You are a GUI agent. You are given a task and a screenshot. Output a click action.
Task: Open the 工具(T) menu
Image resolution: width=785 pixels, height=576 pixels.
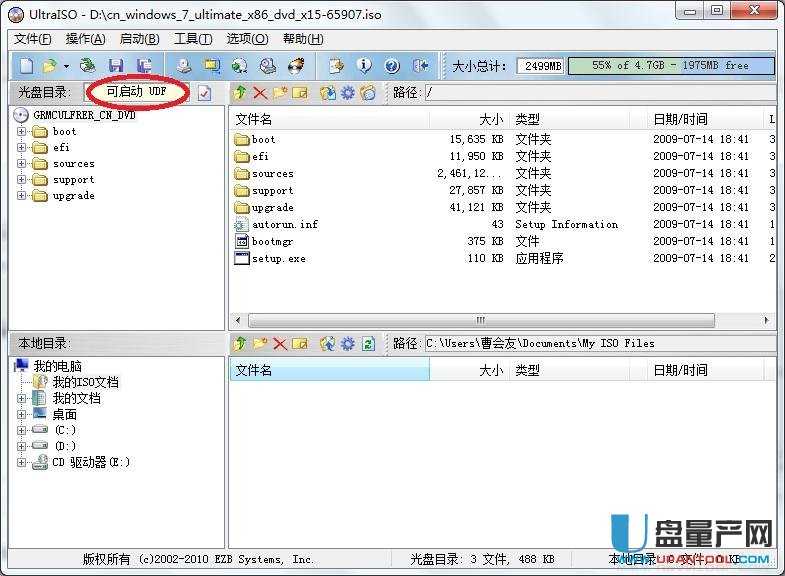pyautogui.click(x=192, y=39)
